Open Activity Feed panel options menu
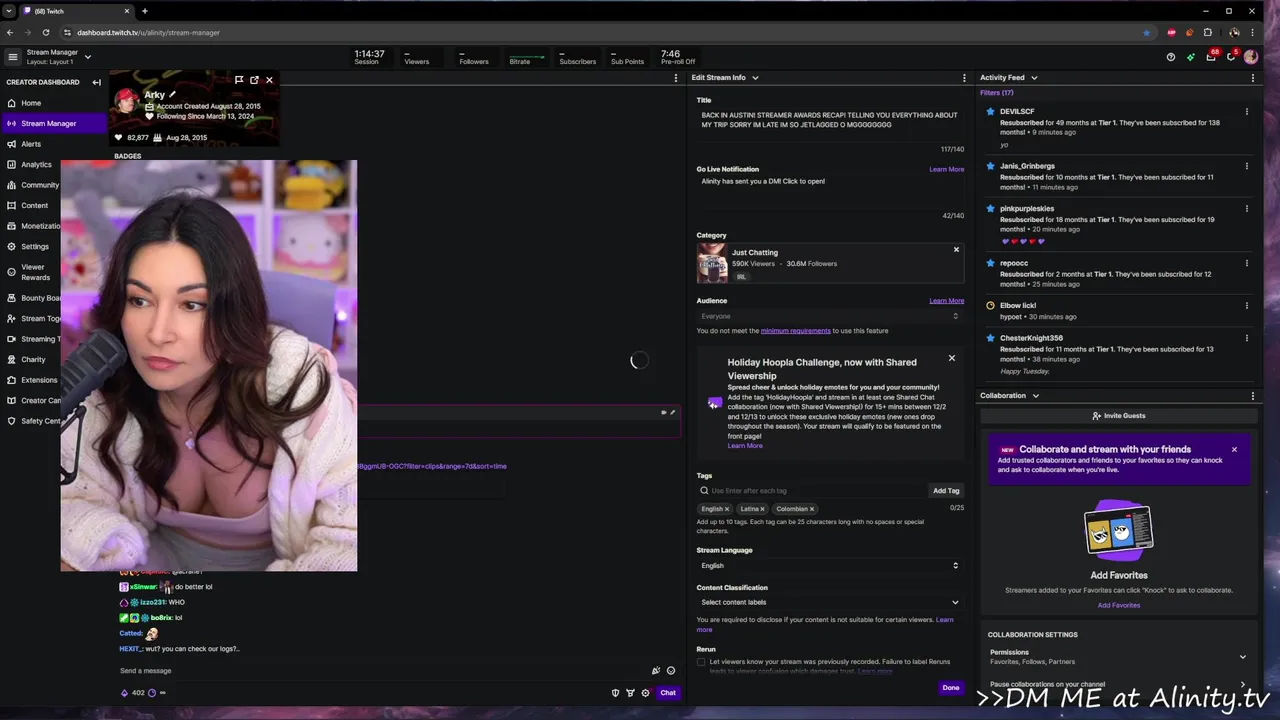Image resolution: width=1280 pixels, height=720 pixels. click(1253, 78)
